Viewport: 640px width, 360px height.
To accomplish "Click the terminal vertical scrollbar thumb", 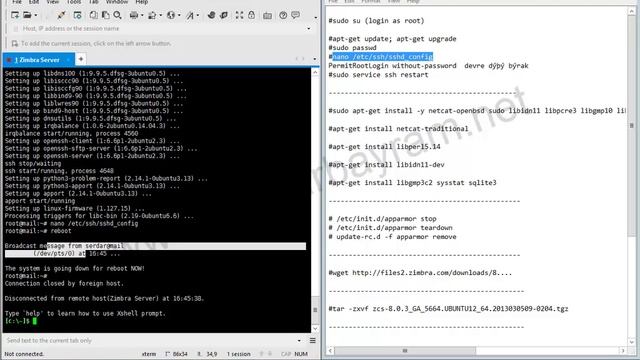I will [315, 310].
